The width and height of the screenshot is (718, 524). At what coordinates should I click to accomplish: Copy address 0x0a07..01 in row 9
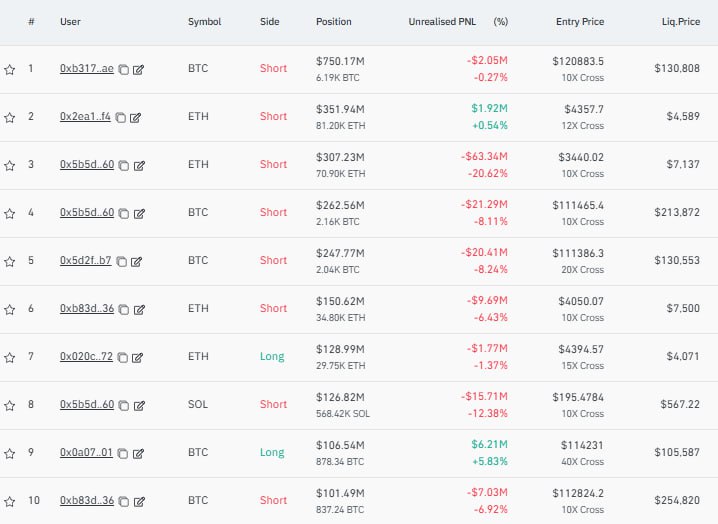(121, 454)
